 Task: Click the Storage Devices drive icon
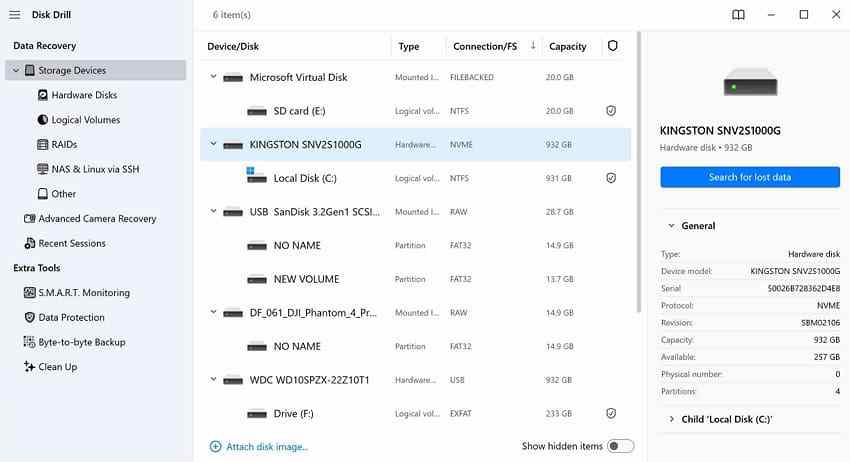tap(30, 70)
